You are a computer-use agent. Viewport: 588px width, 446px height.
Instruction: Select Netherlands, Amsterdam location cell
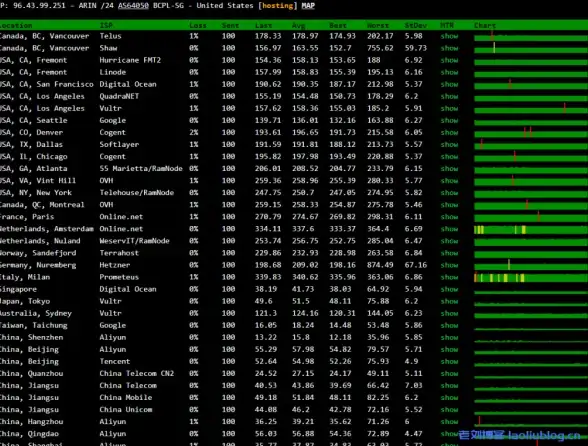46,229
